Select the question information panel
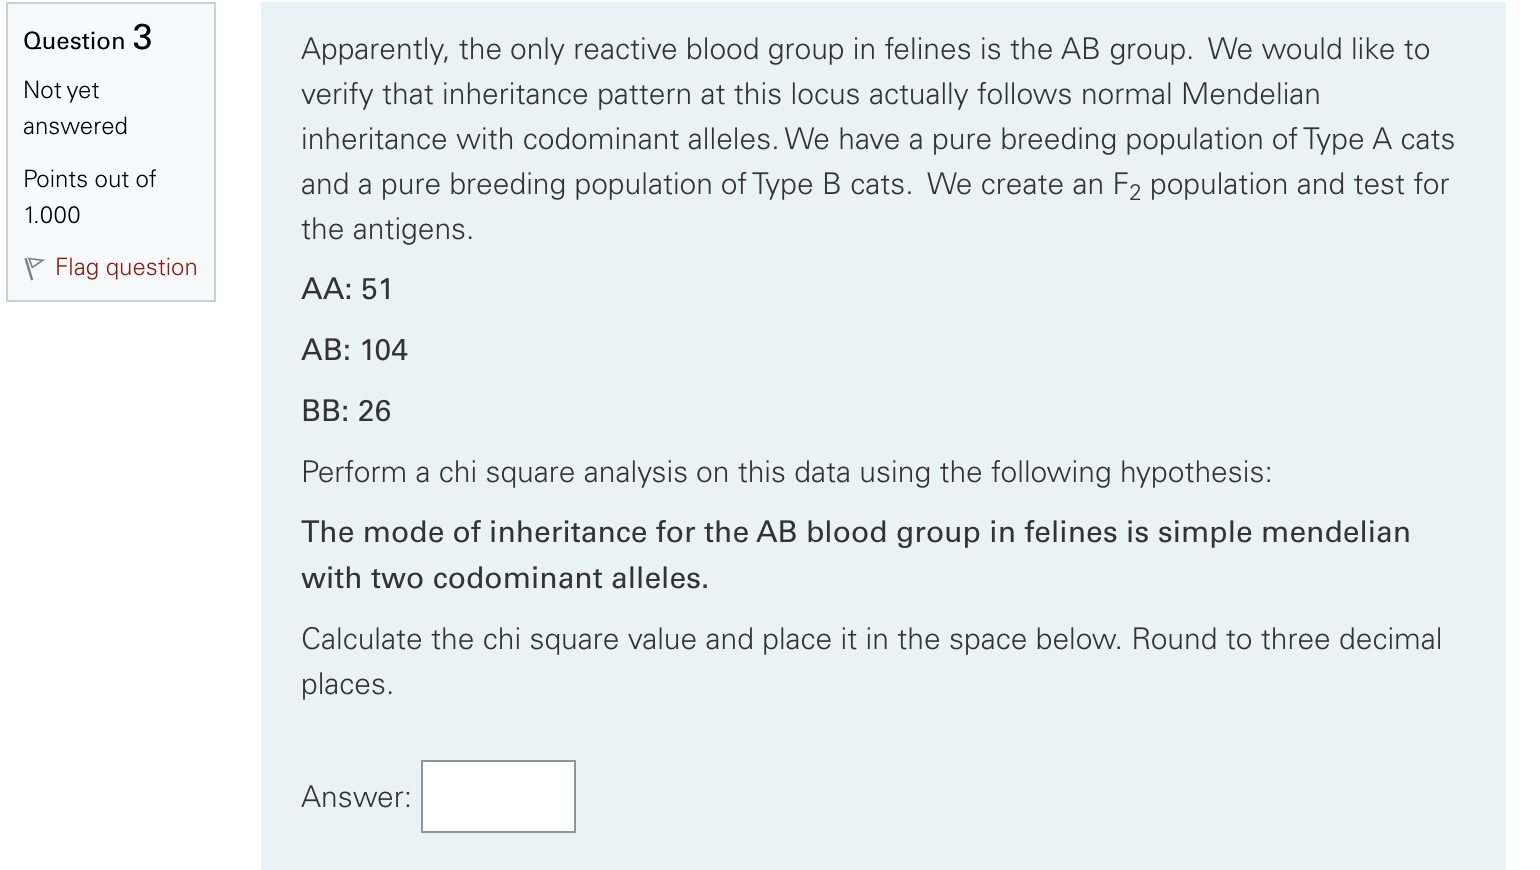 110,150
